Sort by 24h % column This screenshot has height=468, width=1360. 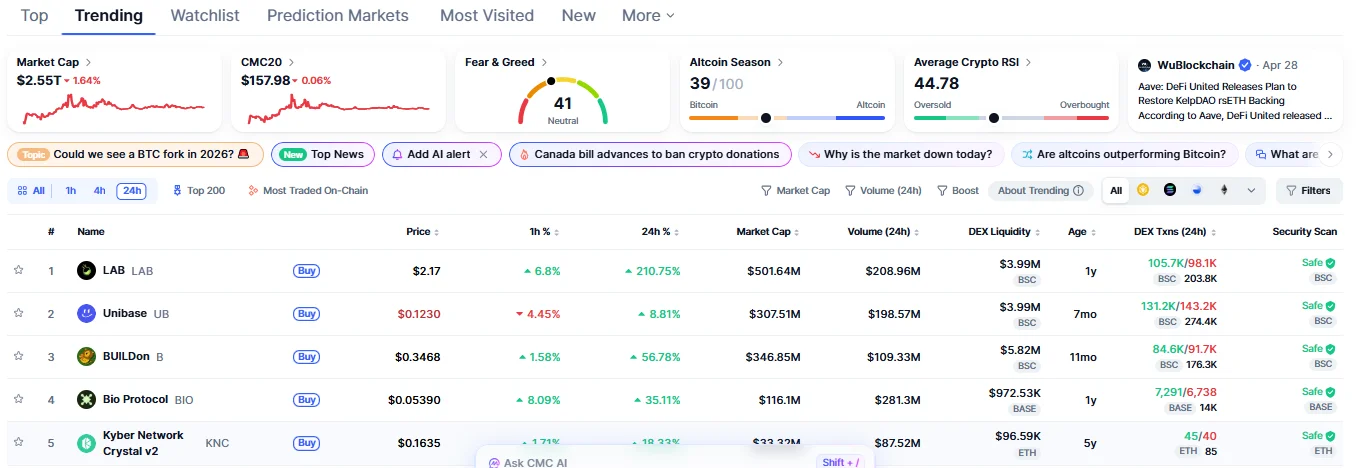point(661,231)
